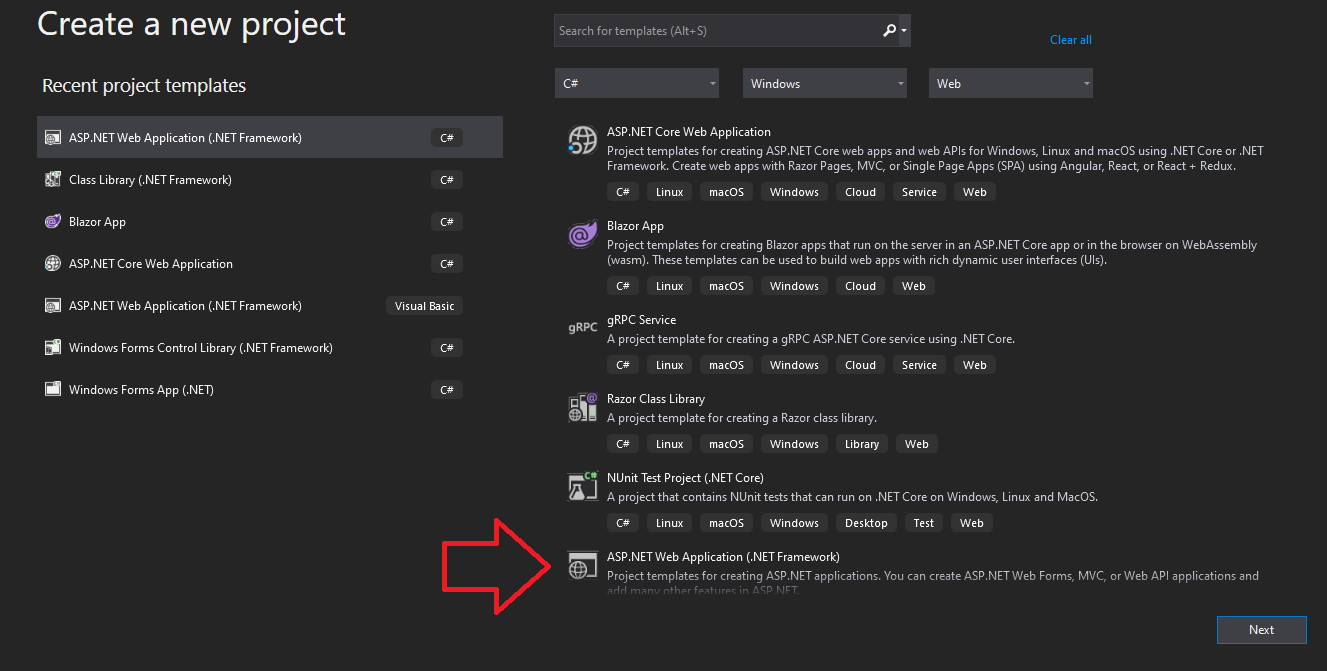Click the Windows Forms App (.NET) recent icon

point(53,390)
